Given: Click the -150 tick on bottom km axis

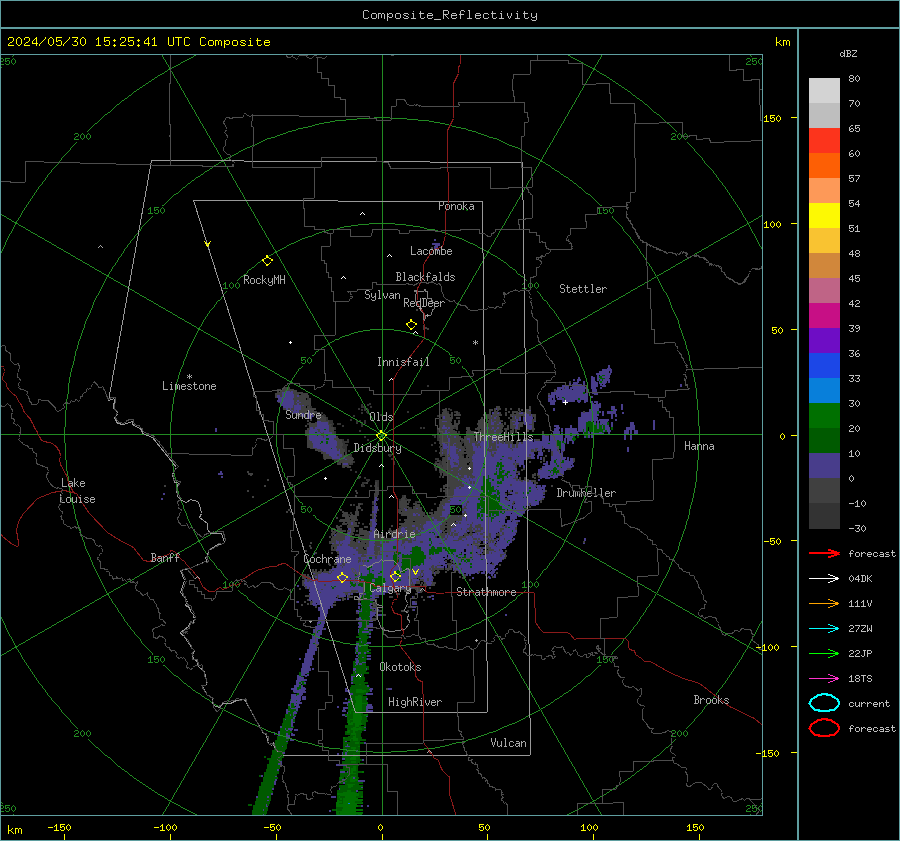Looking at the screenshot, I should (59, 827).
